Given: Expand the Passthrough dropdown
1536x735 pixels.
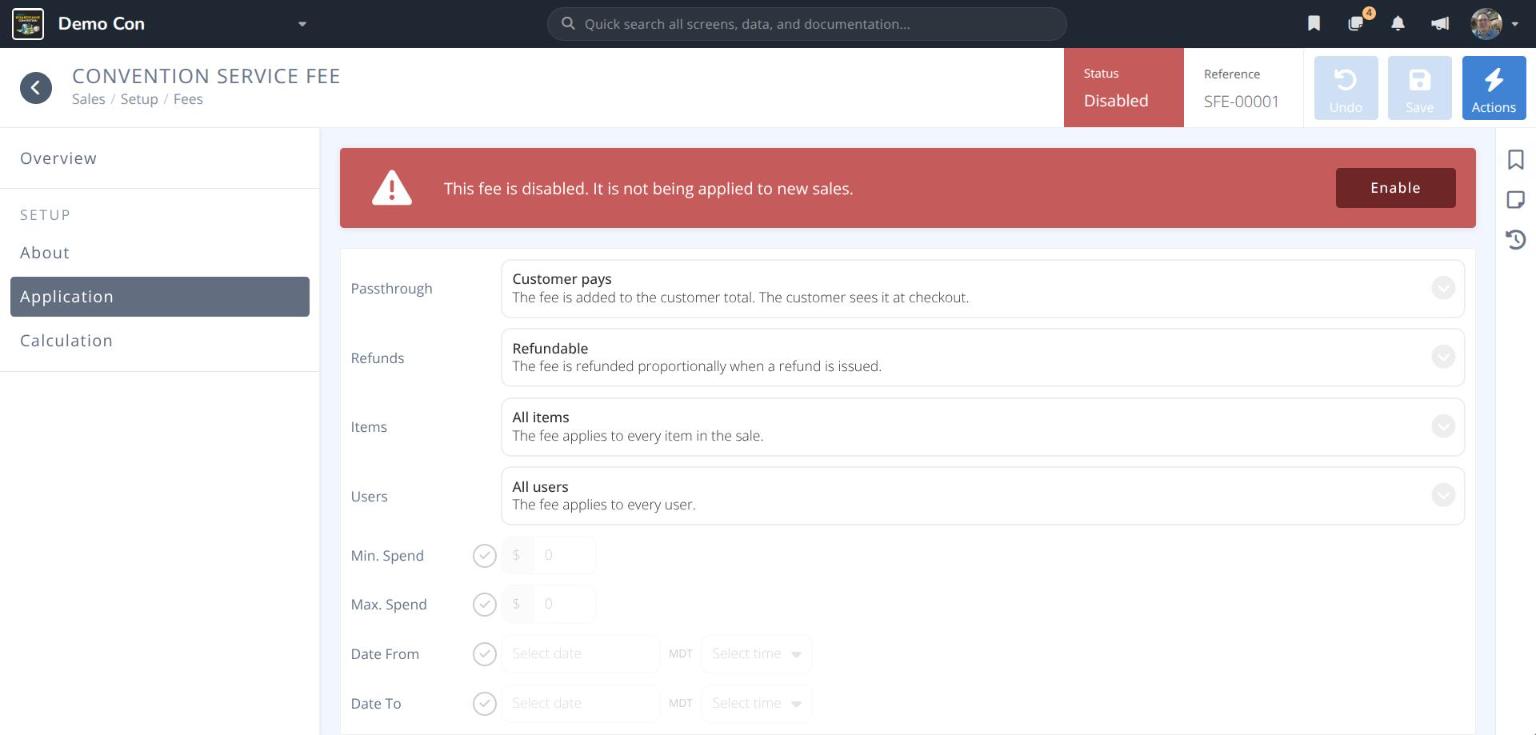Looking at the screenshot, I should coord(982,288).
